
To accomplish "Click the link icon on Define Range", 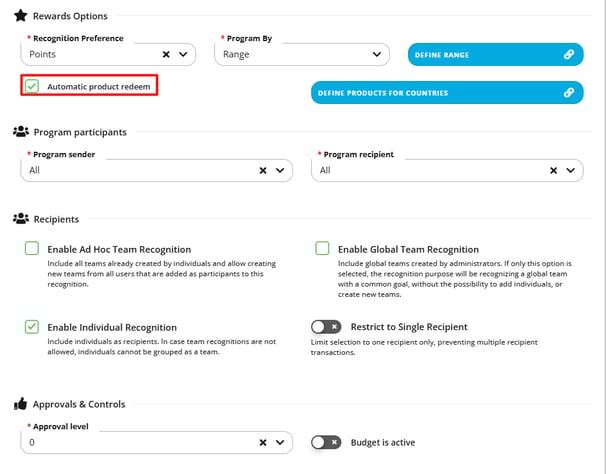I will [x=569, y=55].
